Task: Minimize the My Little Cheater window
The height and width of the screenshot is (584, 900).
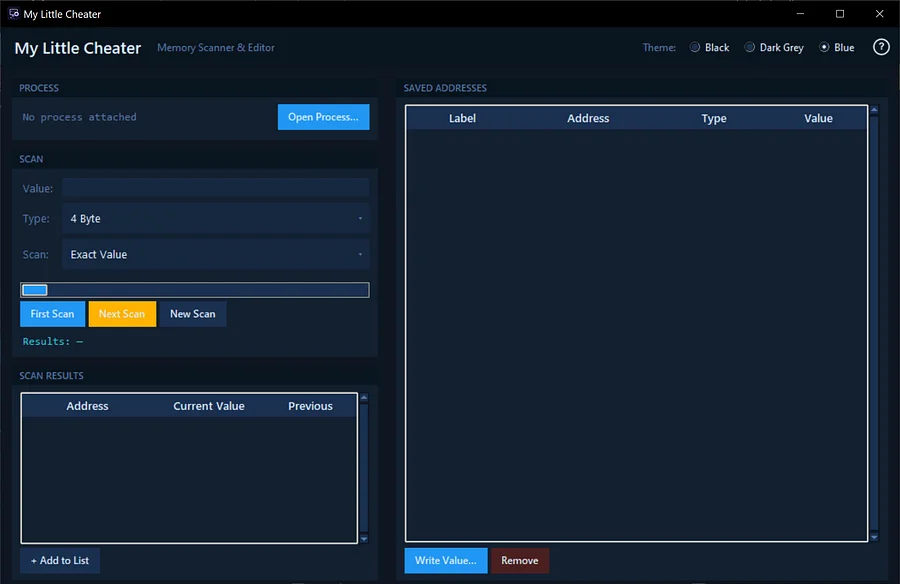Action: (800, 14)
